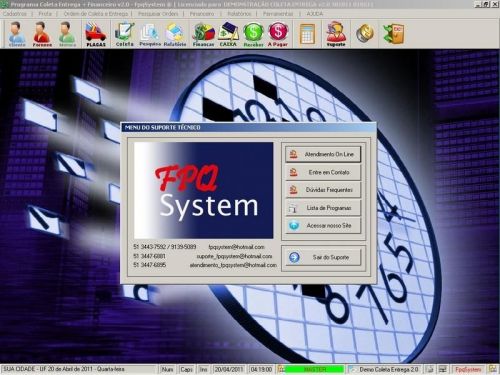Click the MENU DO SUPORTE TÉCNICO title bar
The height and width of the screenshot is (375, 500).
point(248,127)
